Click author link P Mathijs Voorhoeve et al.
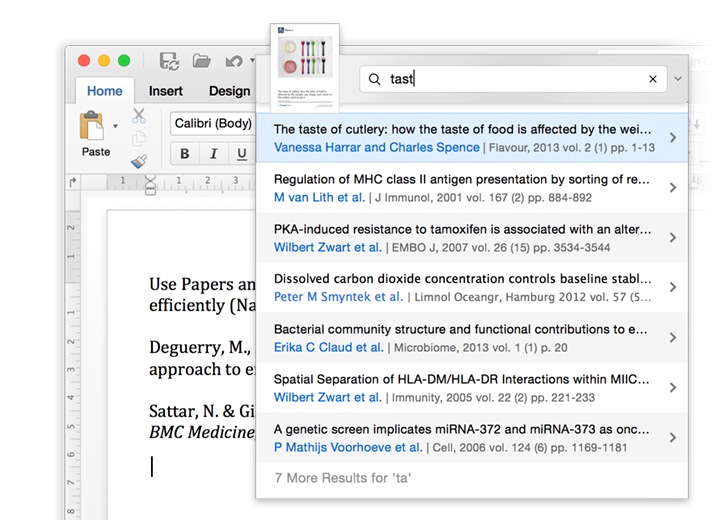 [348, 447]
